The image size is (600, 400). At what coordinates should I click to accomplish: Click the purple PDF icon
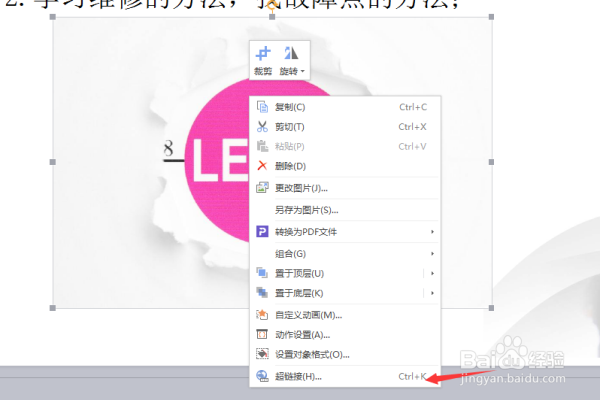click(x=262, y=232)
